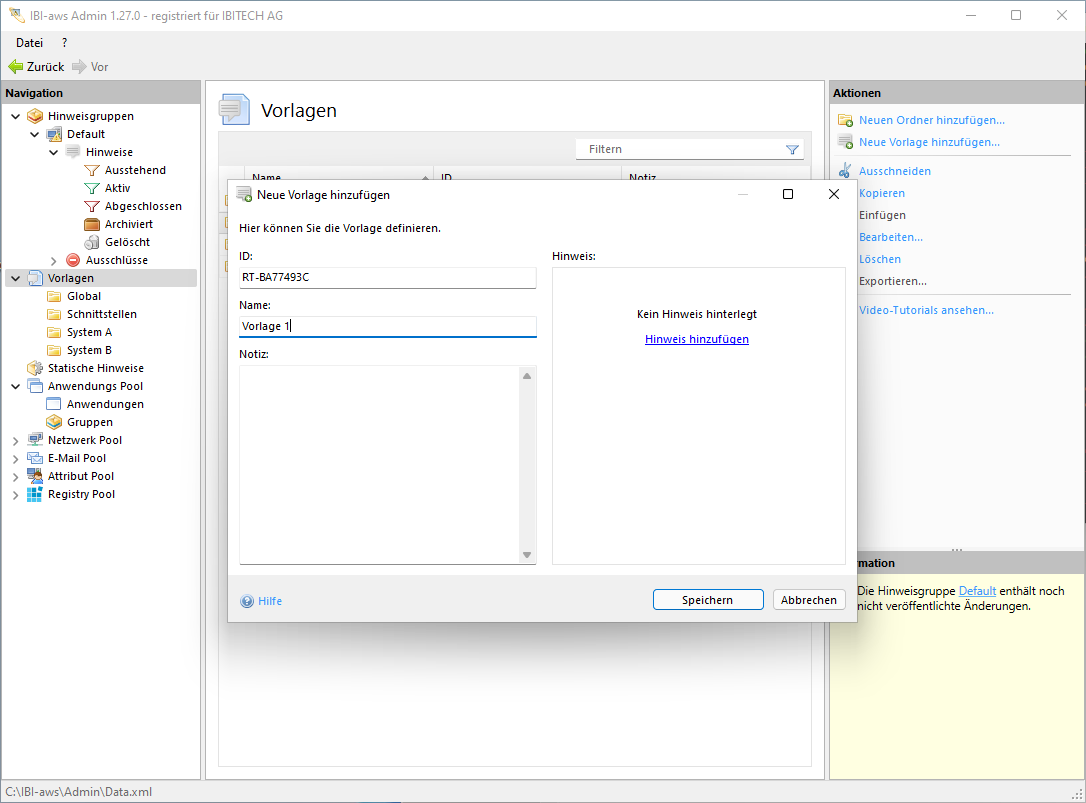
Task: Click the Archiviert box icon in navigation
Action: [92, 224]
